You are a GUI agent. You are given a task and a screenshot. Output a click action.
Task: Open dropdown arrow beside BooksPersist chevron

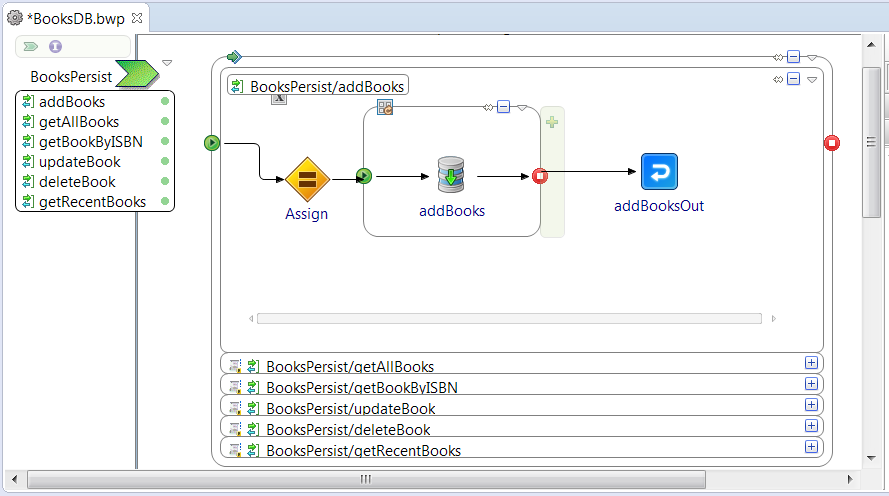pyautogui.click(x=167, y=63)
